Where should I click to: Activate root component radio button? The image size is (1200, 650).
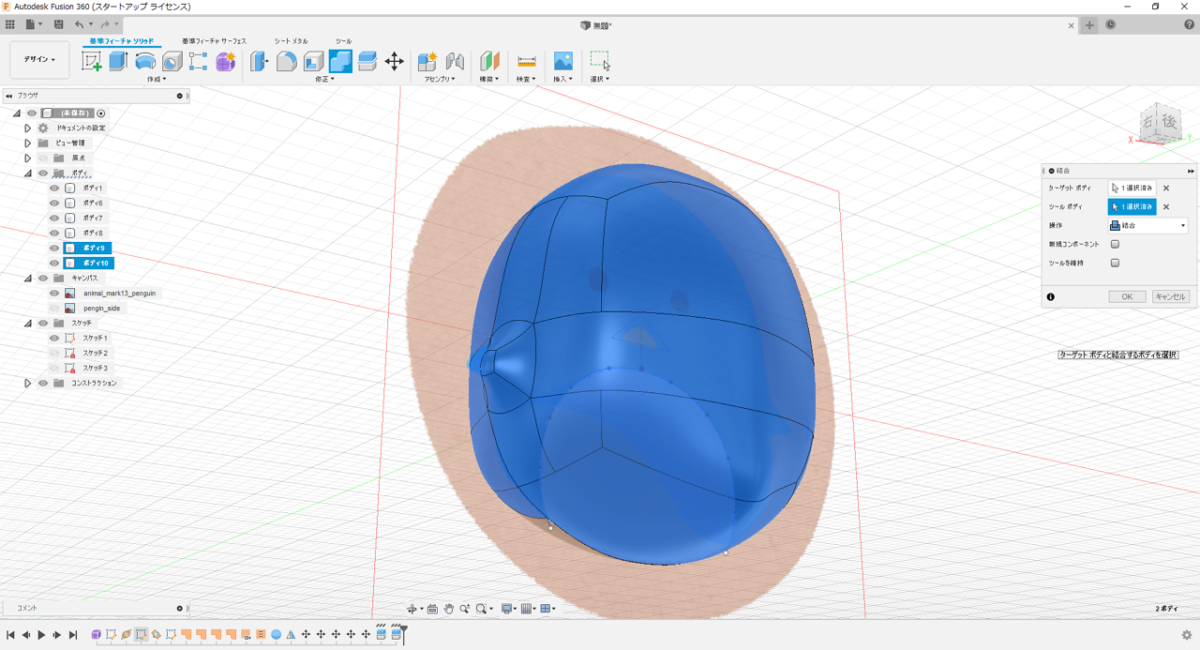[x=101, y=113]
